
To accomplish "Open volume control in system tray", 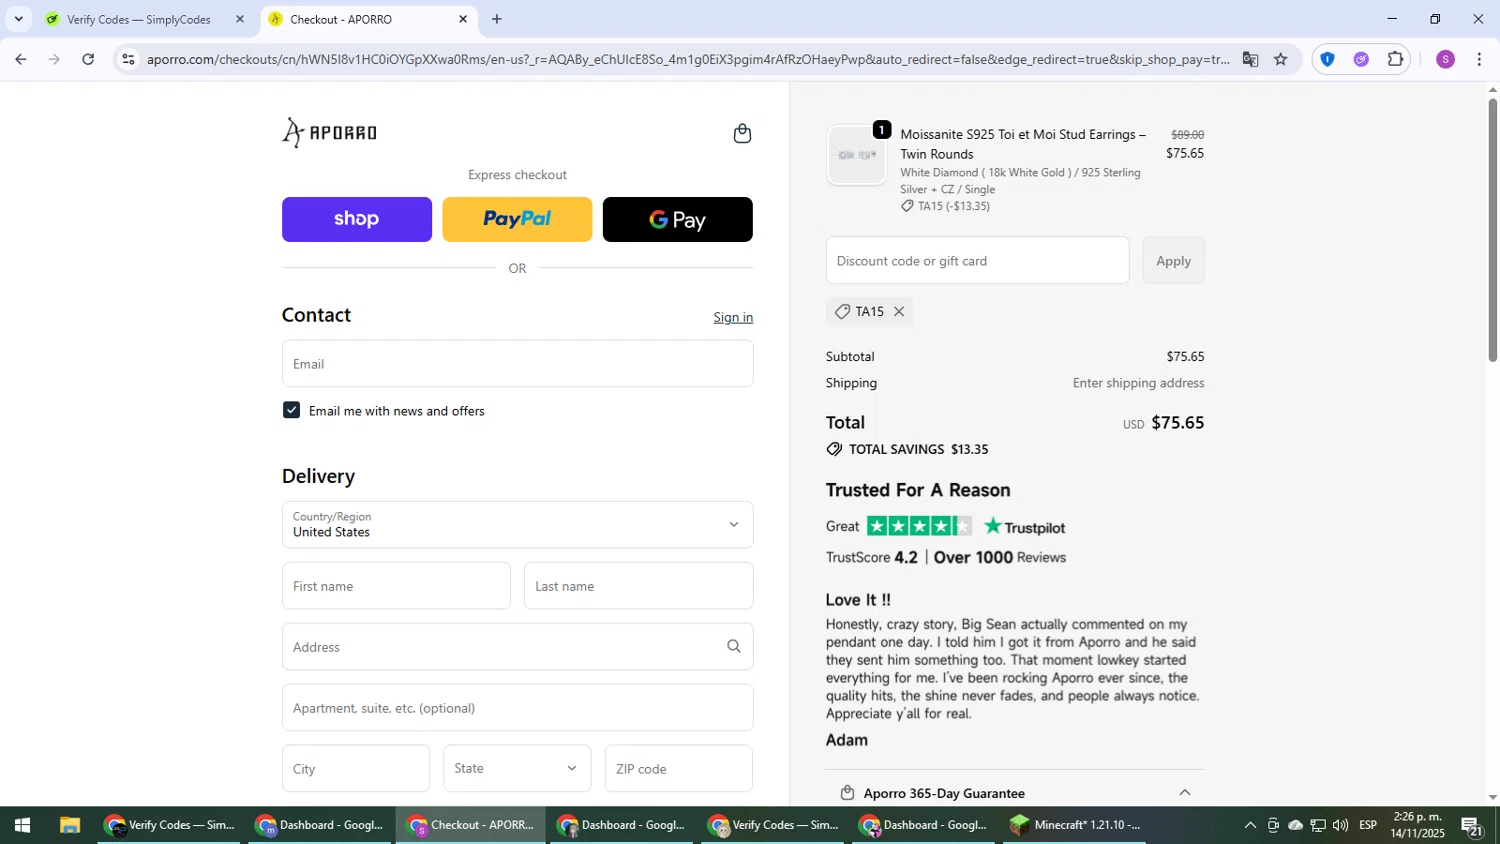I will 1340,826.
